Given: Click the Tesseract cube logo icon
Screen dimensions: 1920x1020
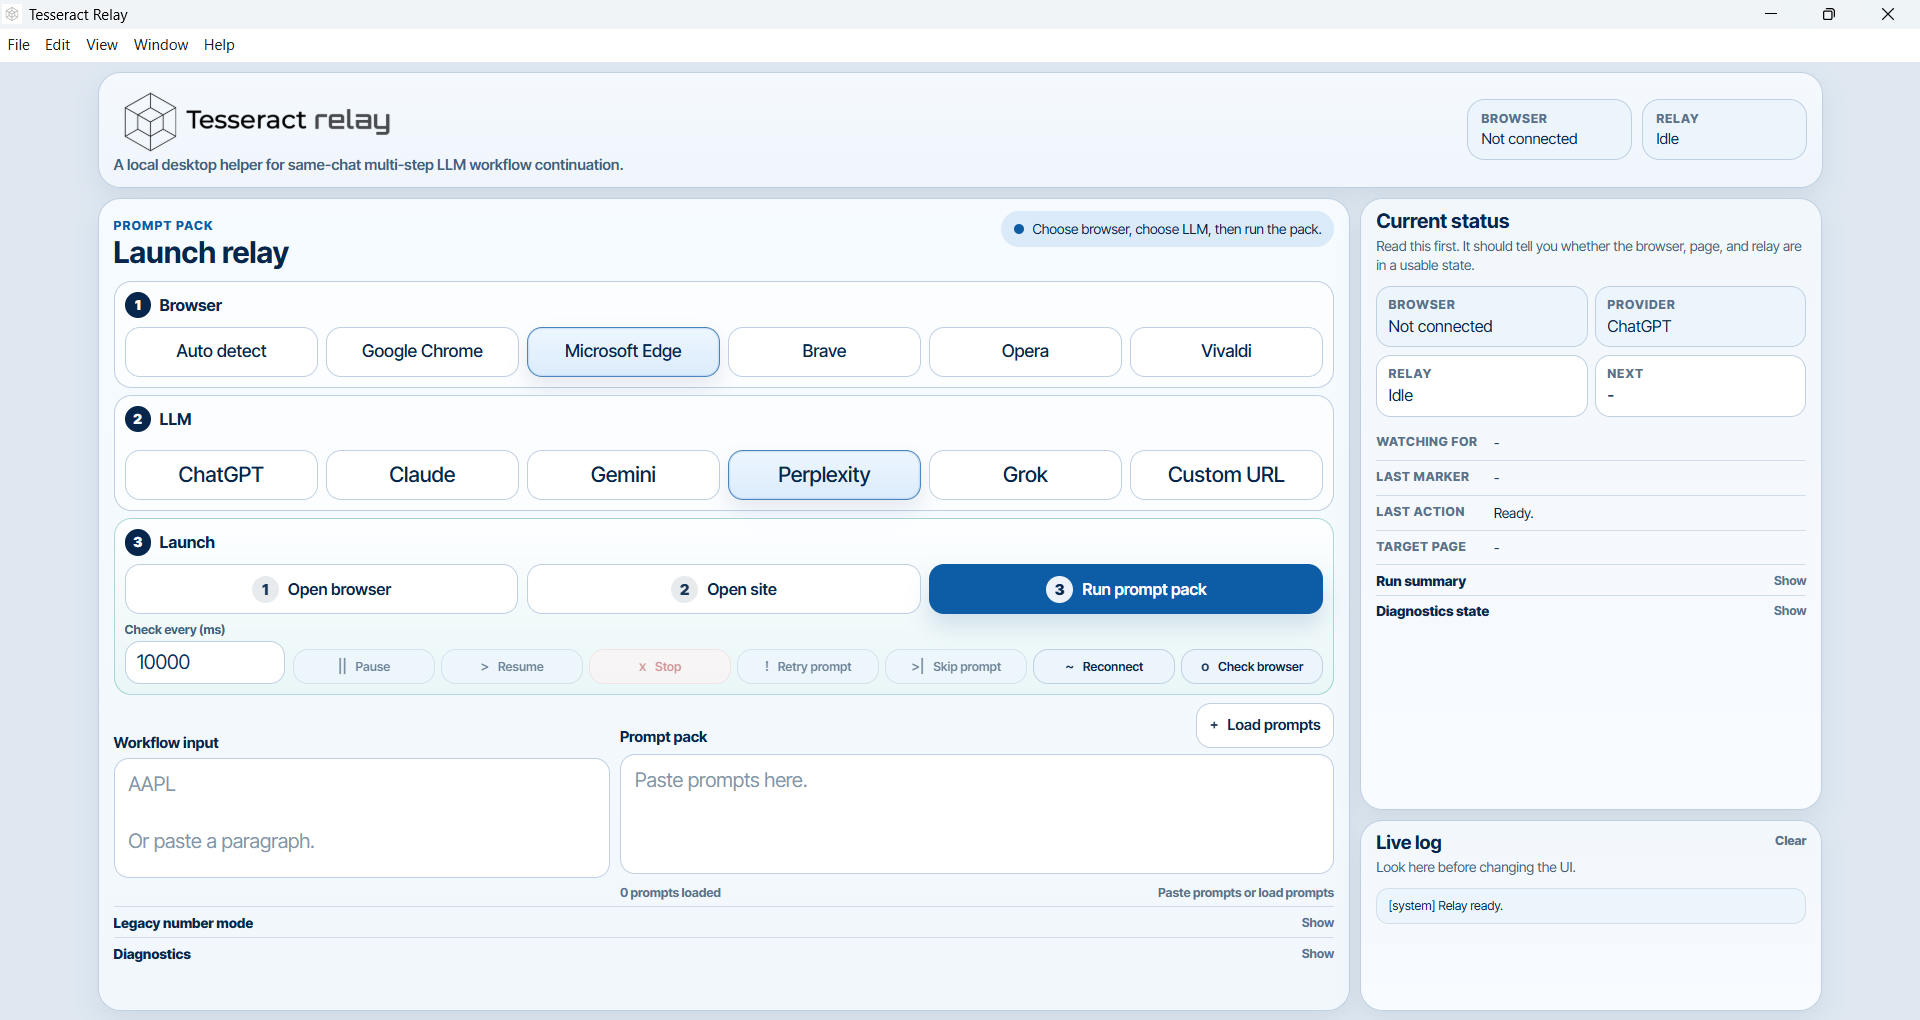Looking at the screenshot, I should click(x=150, y=121).
